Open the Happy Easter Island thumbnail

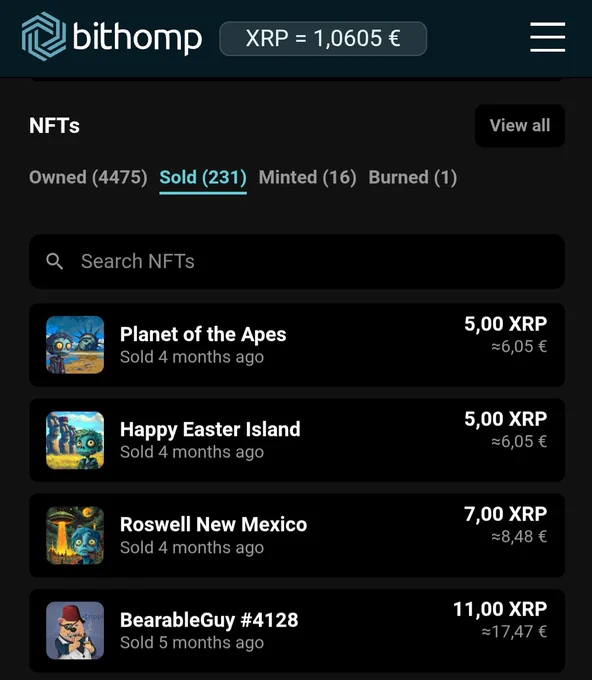pyautogui.click(x=75, y=440)
